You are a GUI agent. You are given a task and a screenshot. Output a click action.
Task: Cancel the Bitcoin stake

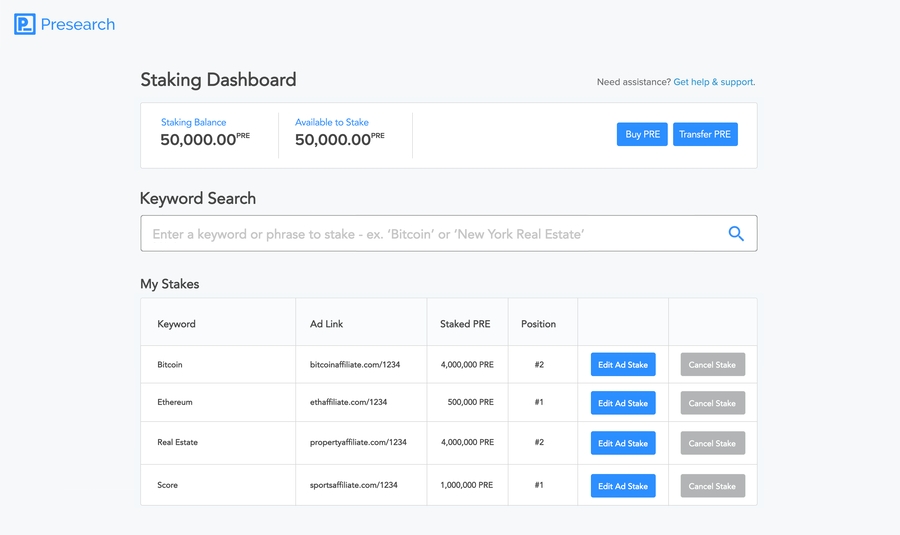(x=712, y=365)
